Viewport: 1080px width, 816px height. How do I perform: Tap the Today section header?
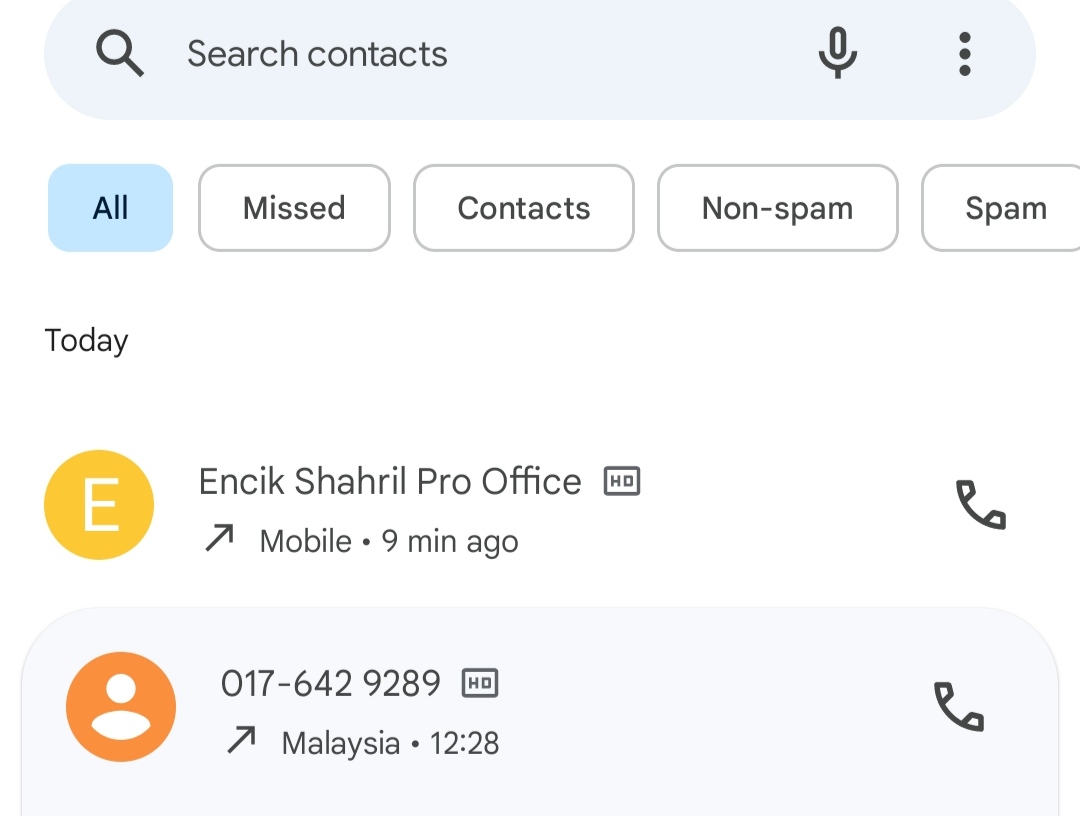click(x=87, y=341)
